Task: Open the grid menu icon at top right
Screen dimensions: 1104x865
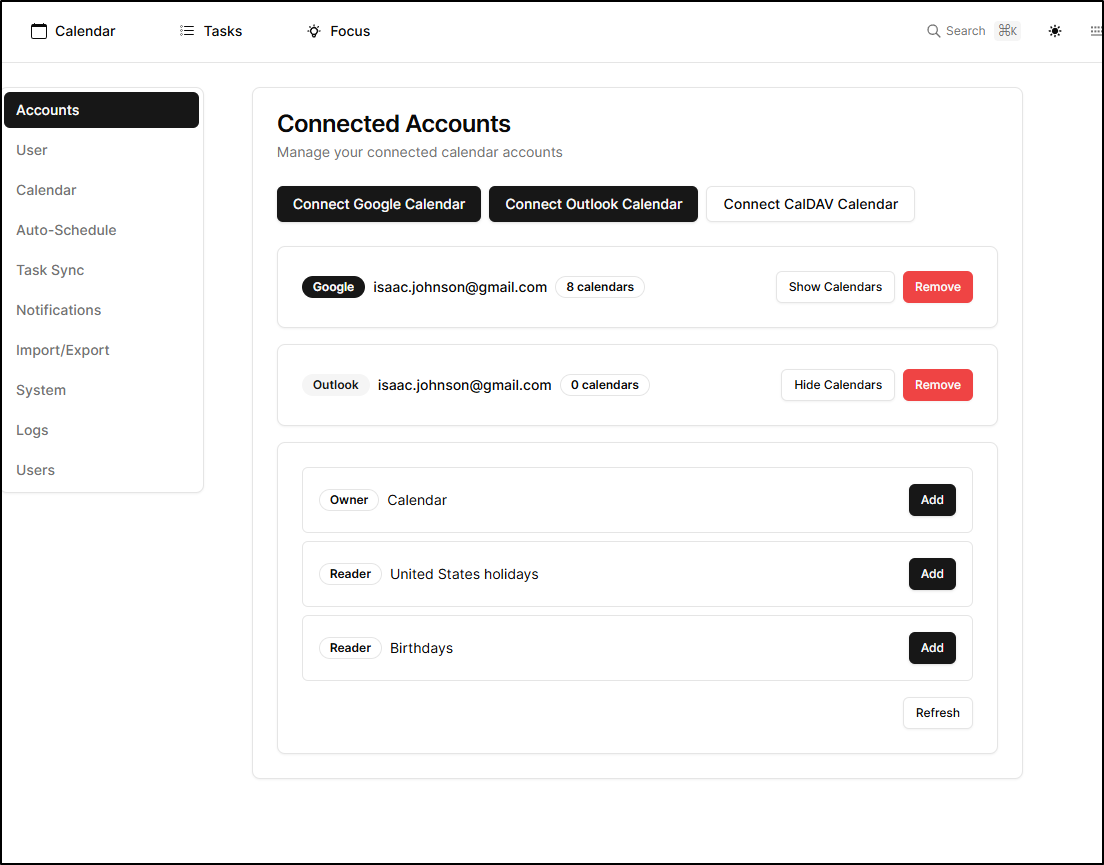Action: pyautogui.click(x=1096, y=31)
